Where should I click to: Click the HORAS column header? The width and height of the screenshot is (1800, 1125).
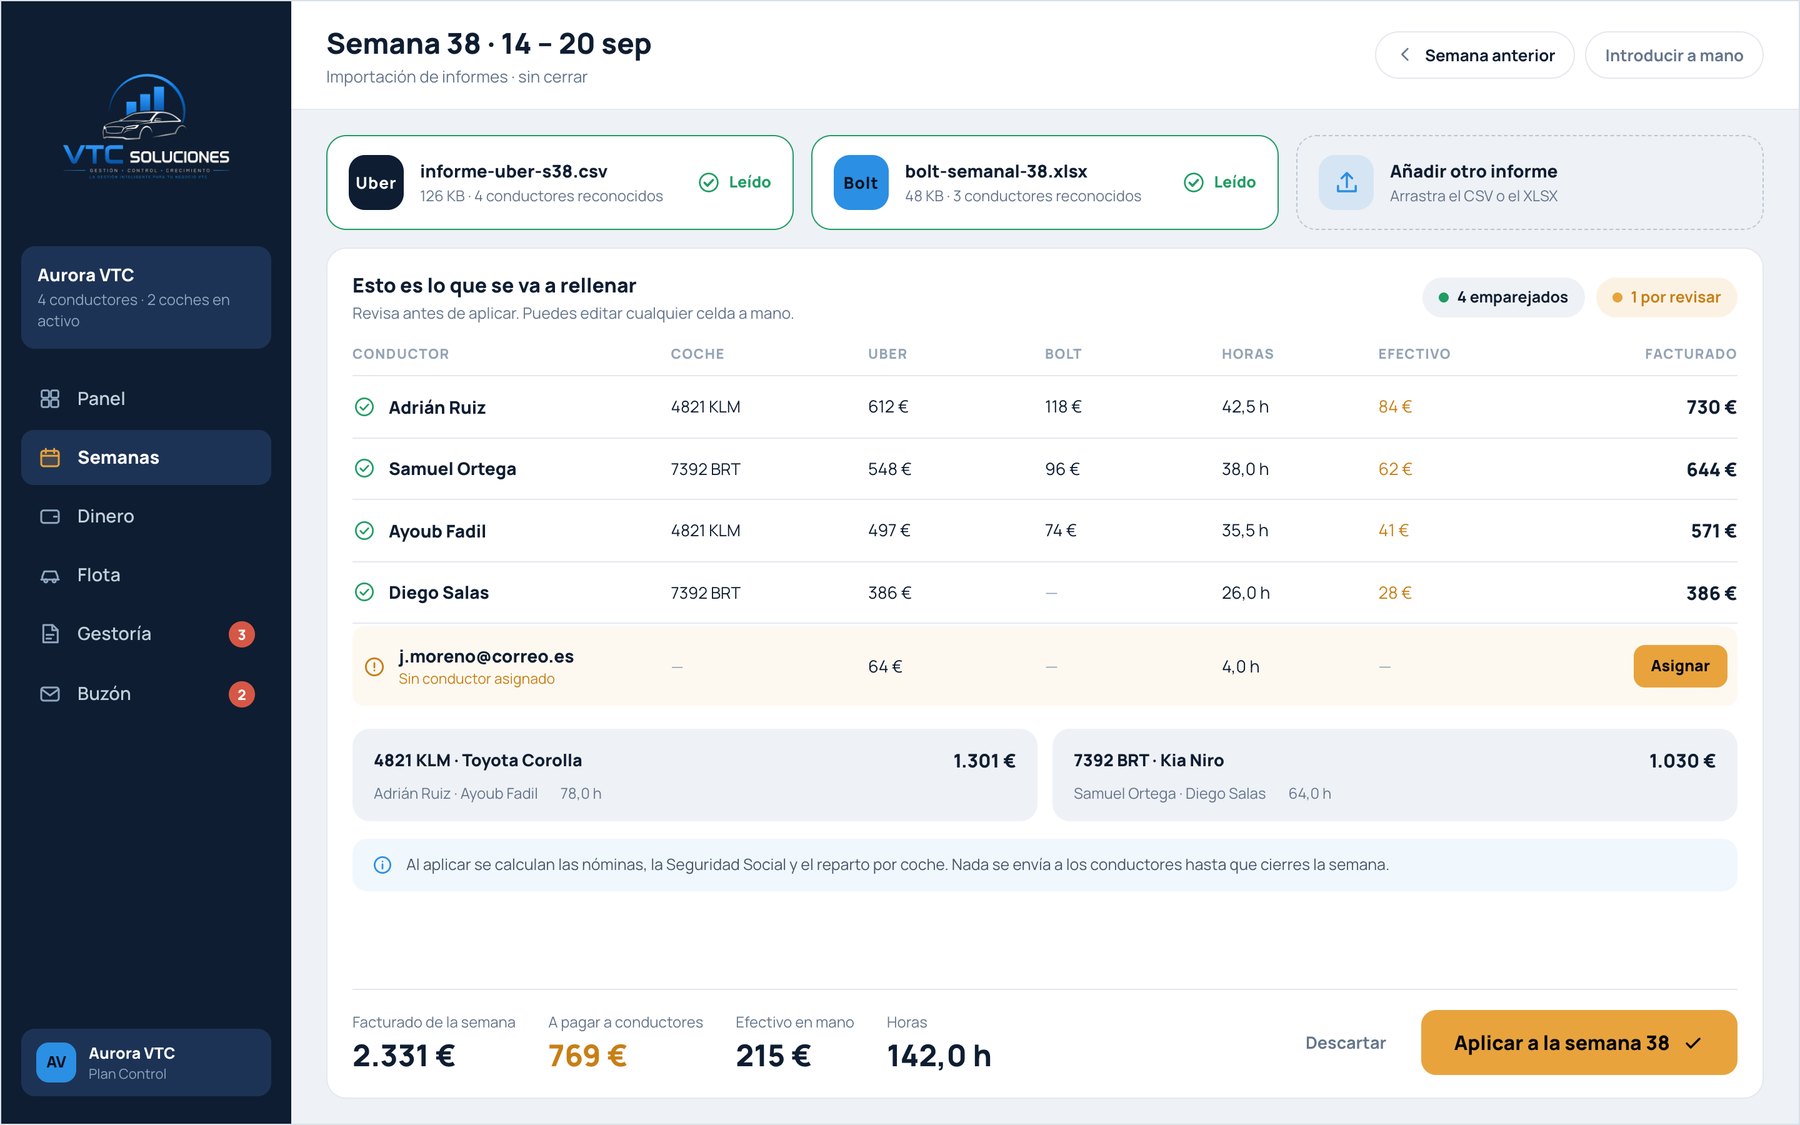tap(1247, 354)
